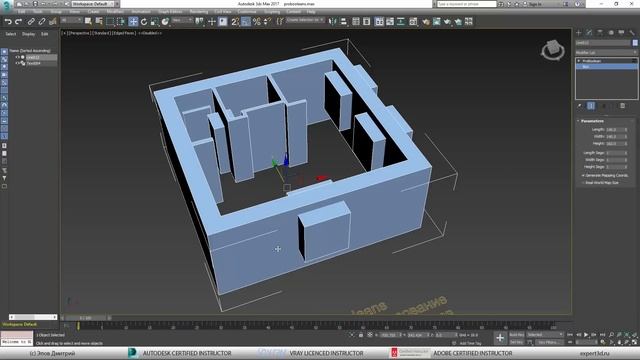Click the Rectangular Selection Region icon
The width and height of the screenshot is (640, 360).
coord(110,22)
